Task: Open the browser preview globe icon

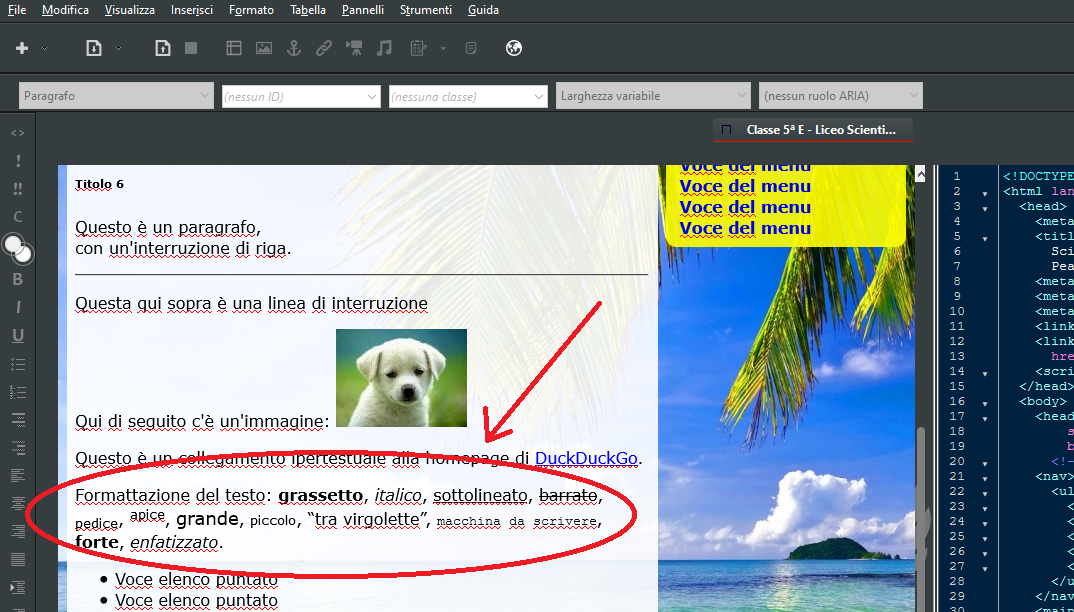Action: tap(514, 48)
